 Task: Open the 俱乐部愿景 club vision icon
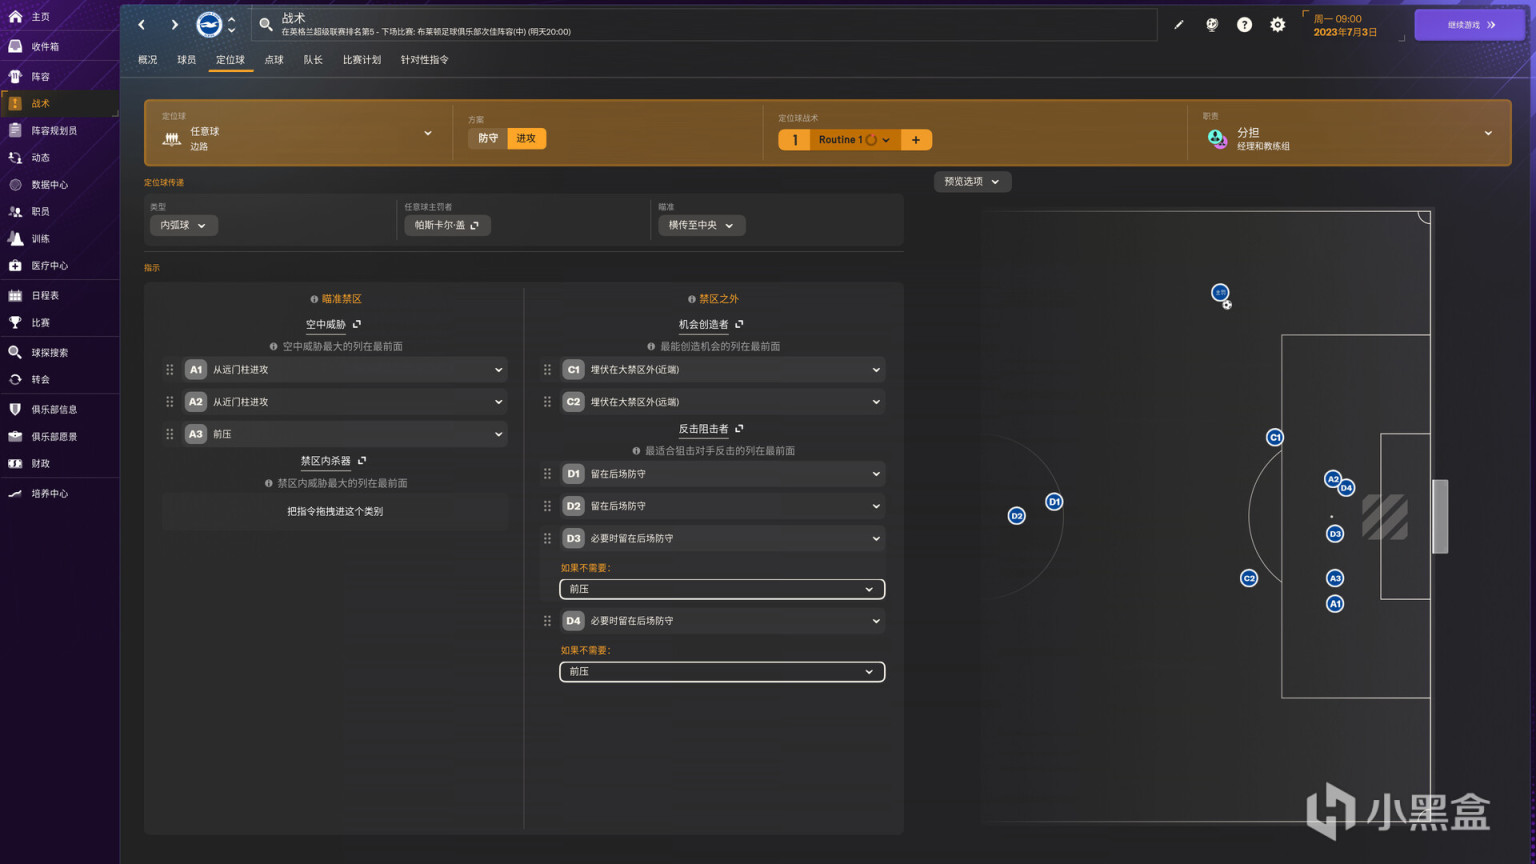tap(15, 436)
